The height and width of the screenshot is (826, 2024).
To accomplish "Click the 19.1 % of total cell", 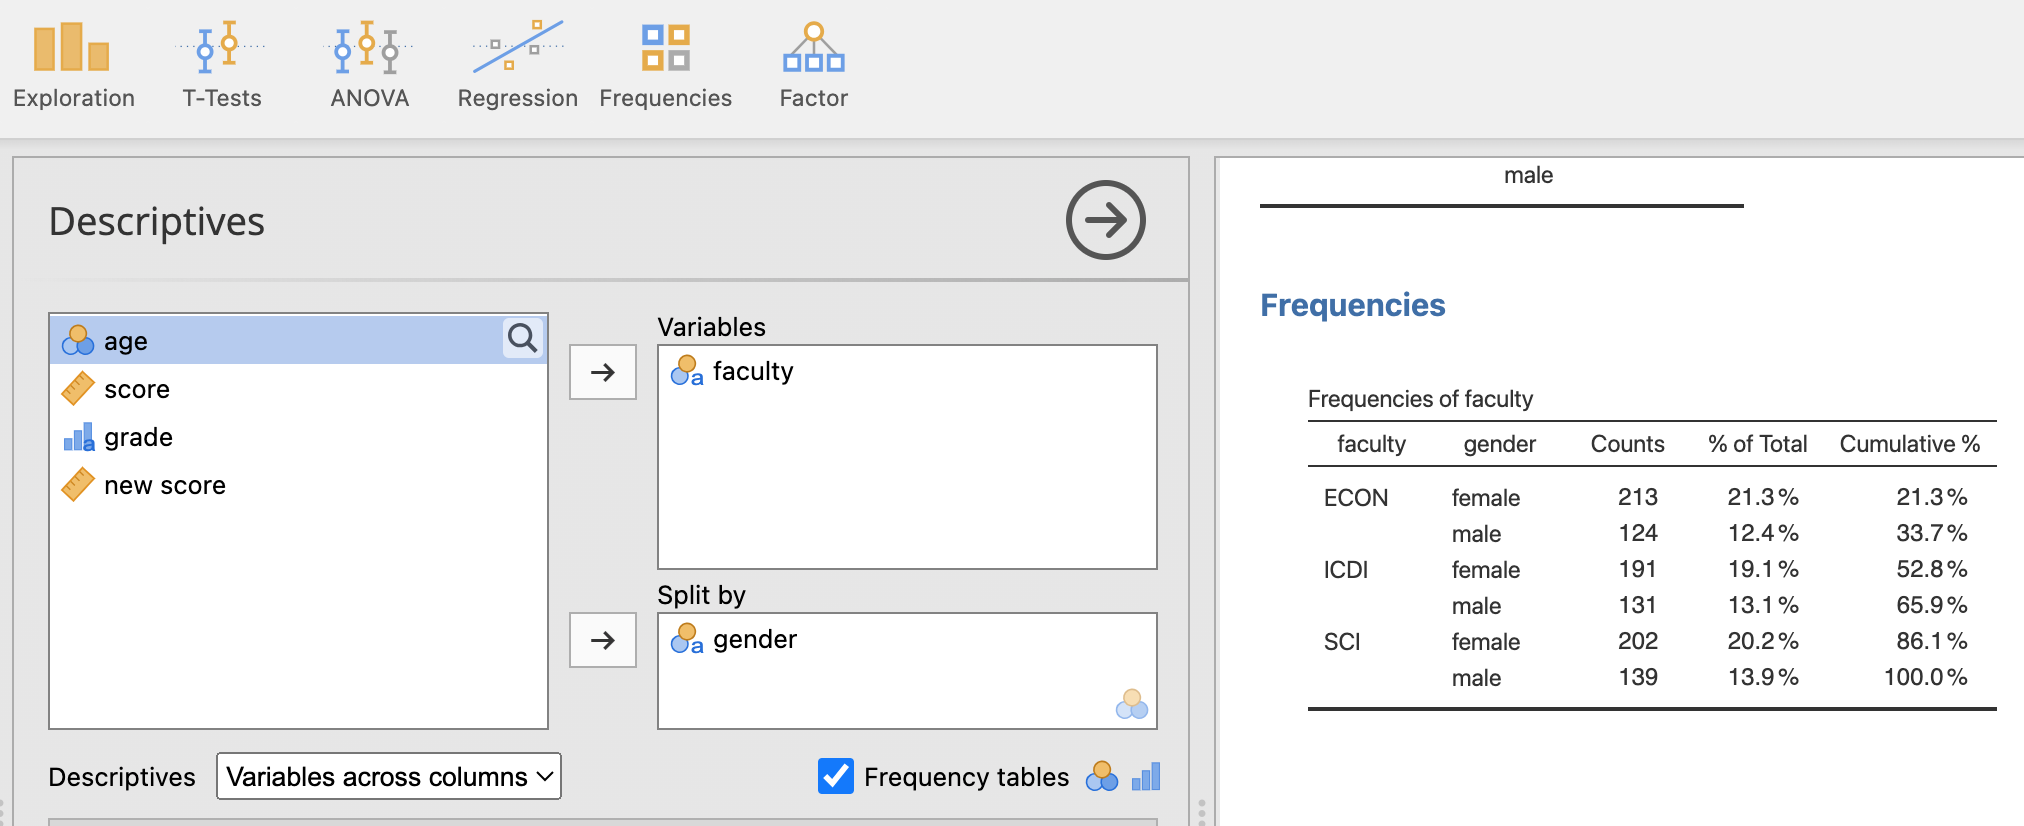I will coord(1763,569).
